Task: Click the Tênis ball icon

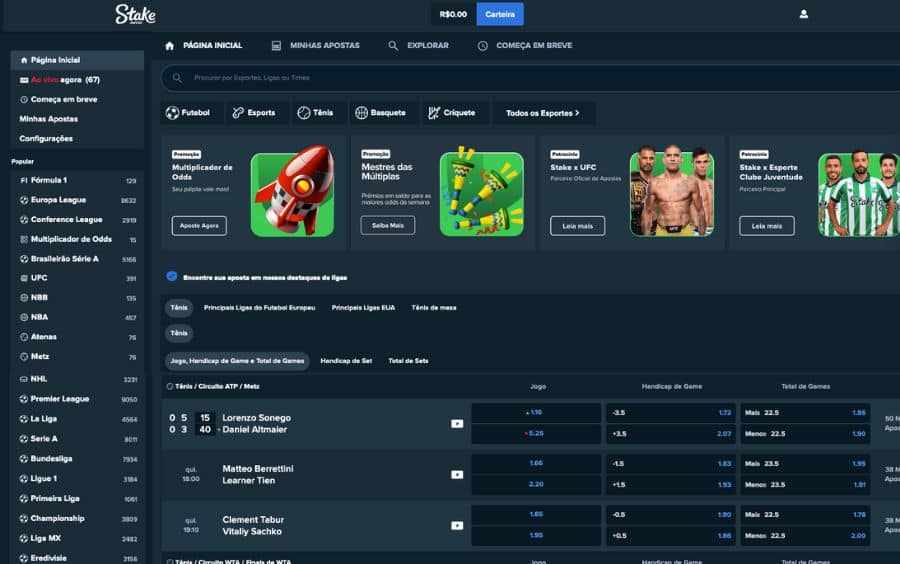Action: coord(304,113)
